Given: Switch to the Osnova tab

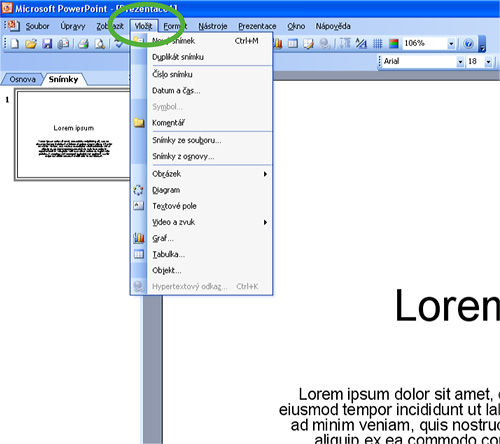Looking at the screenshot, I should point(22,79).
